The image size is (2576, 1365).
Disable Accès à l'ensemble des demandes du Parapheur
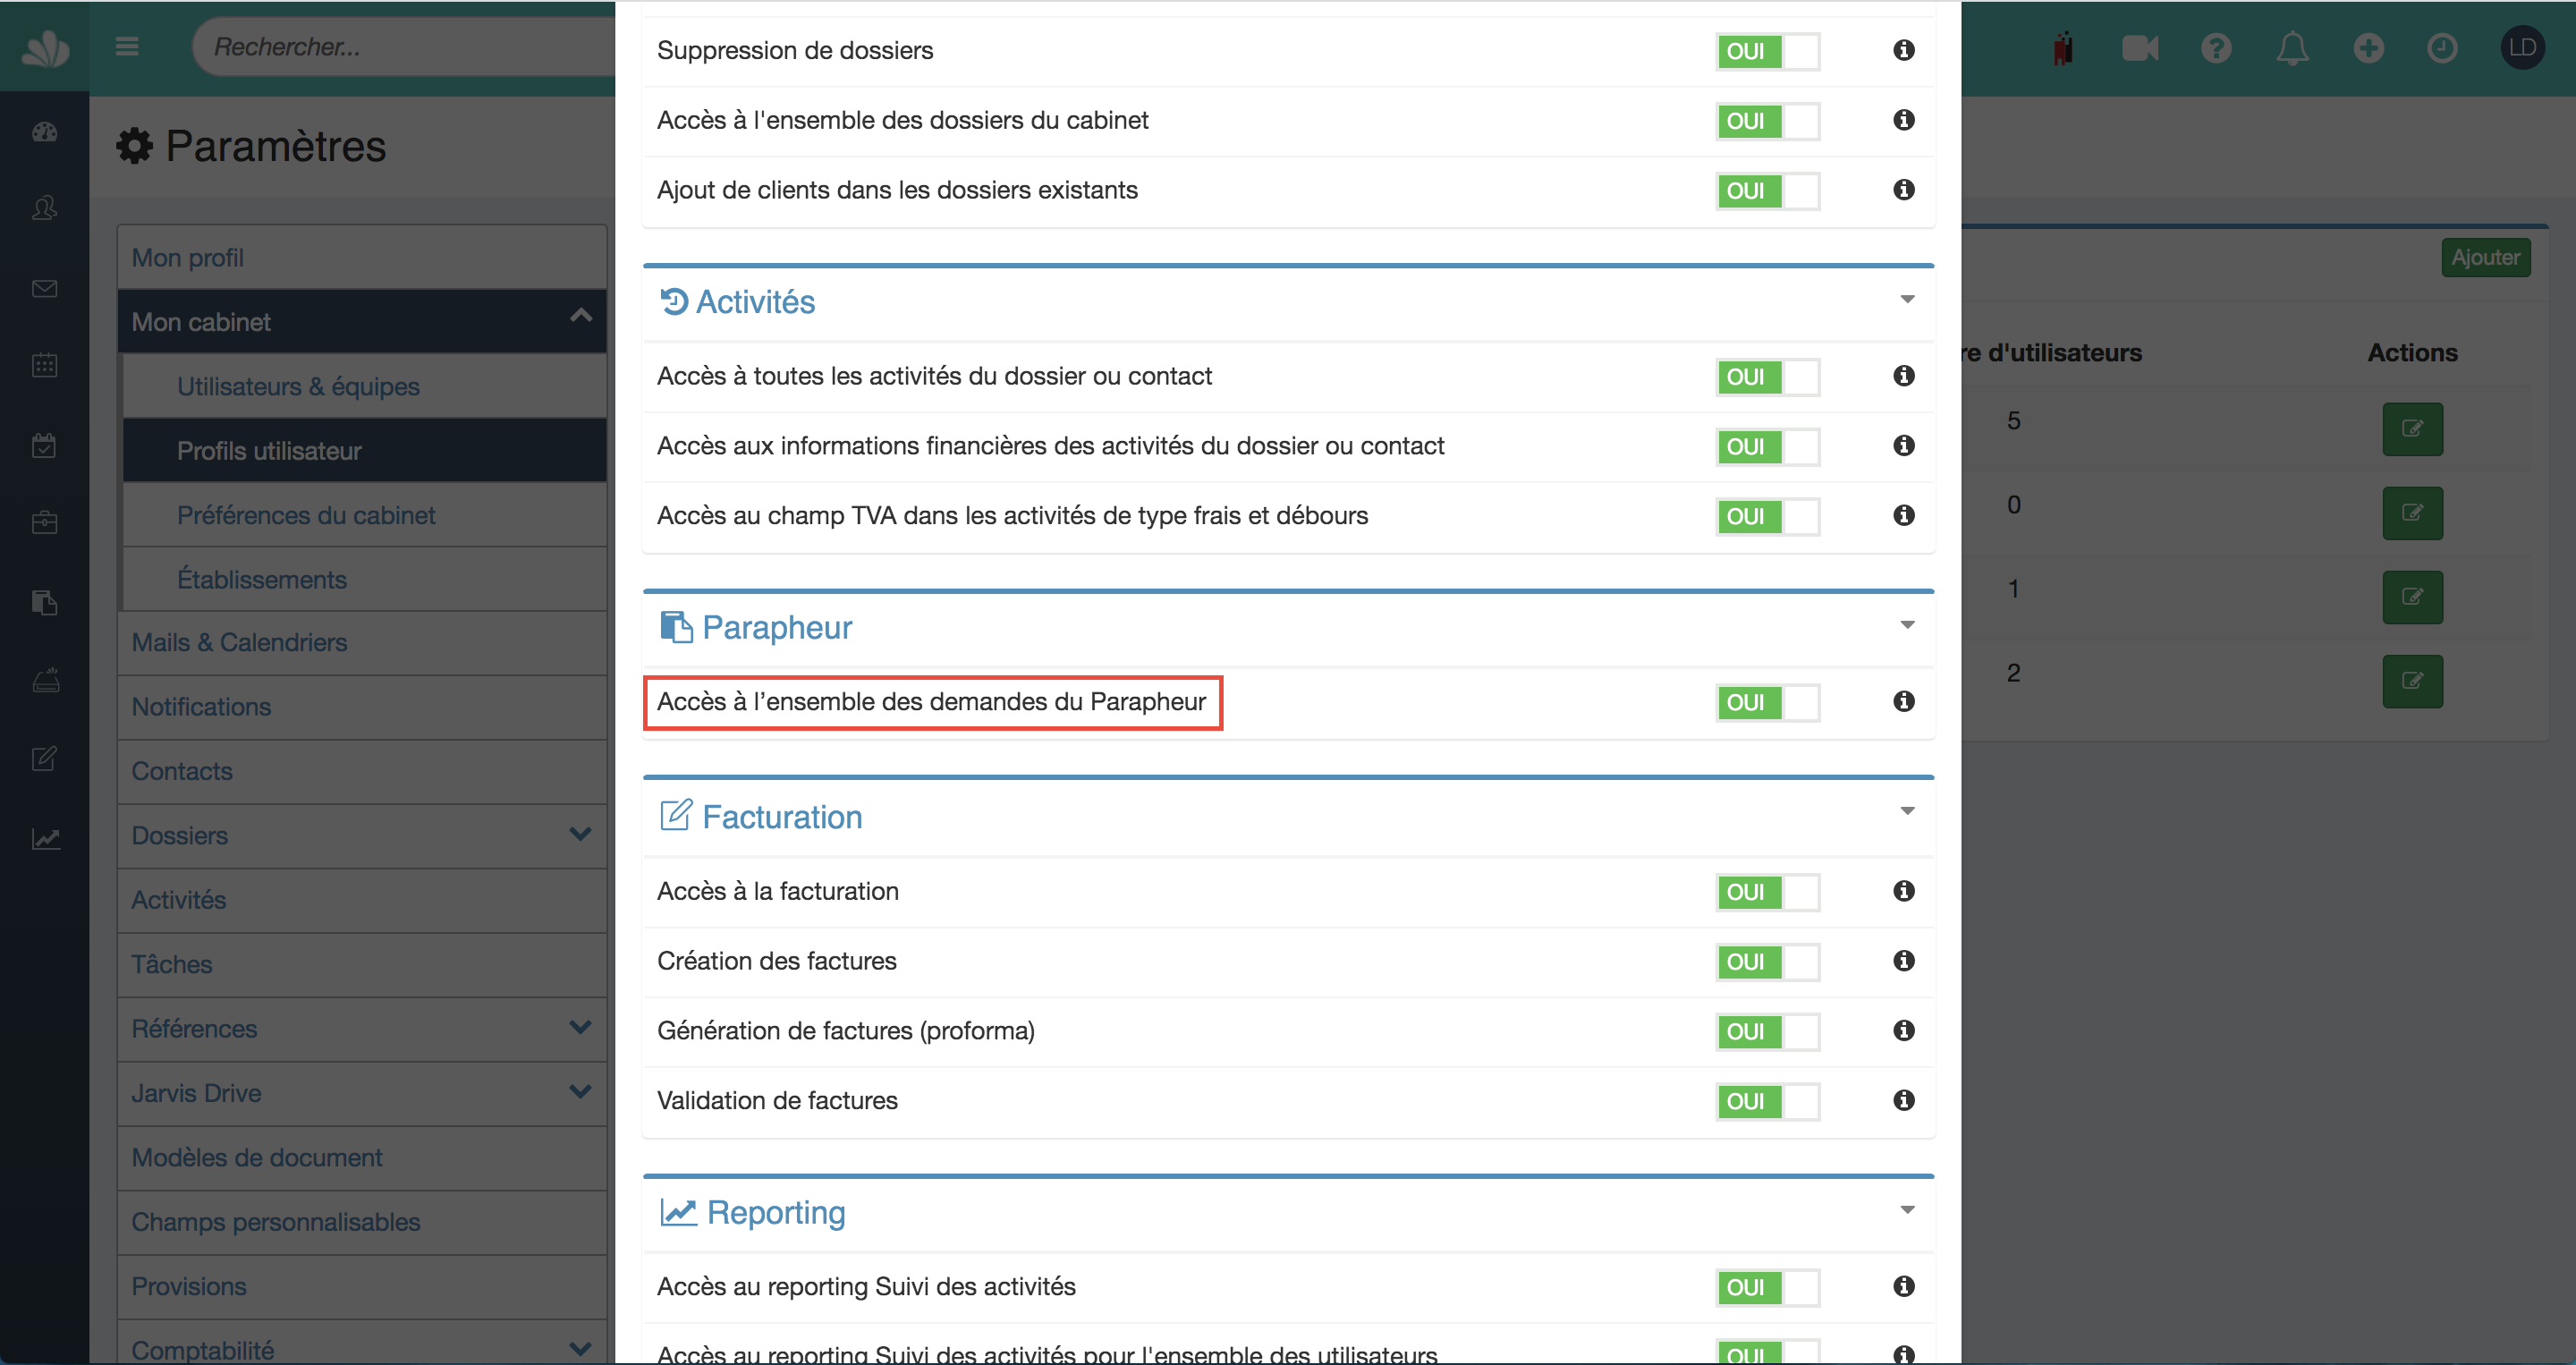pyautogui.click(x=1767, y=702)
